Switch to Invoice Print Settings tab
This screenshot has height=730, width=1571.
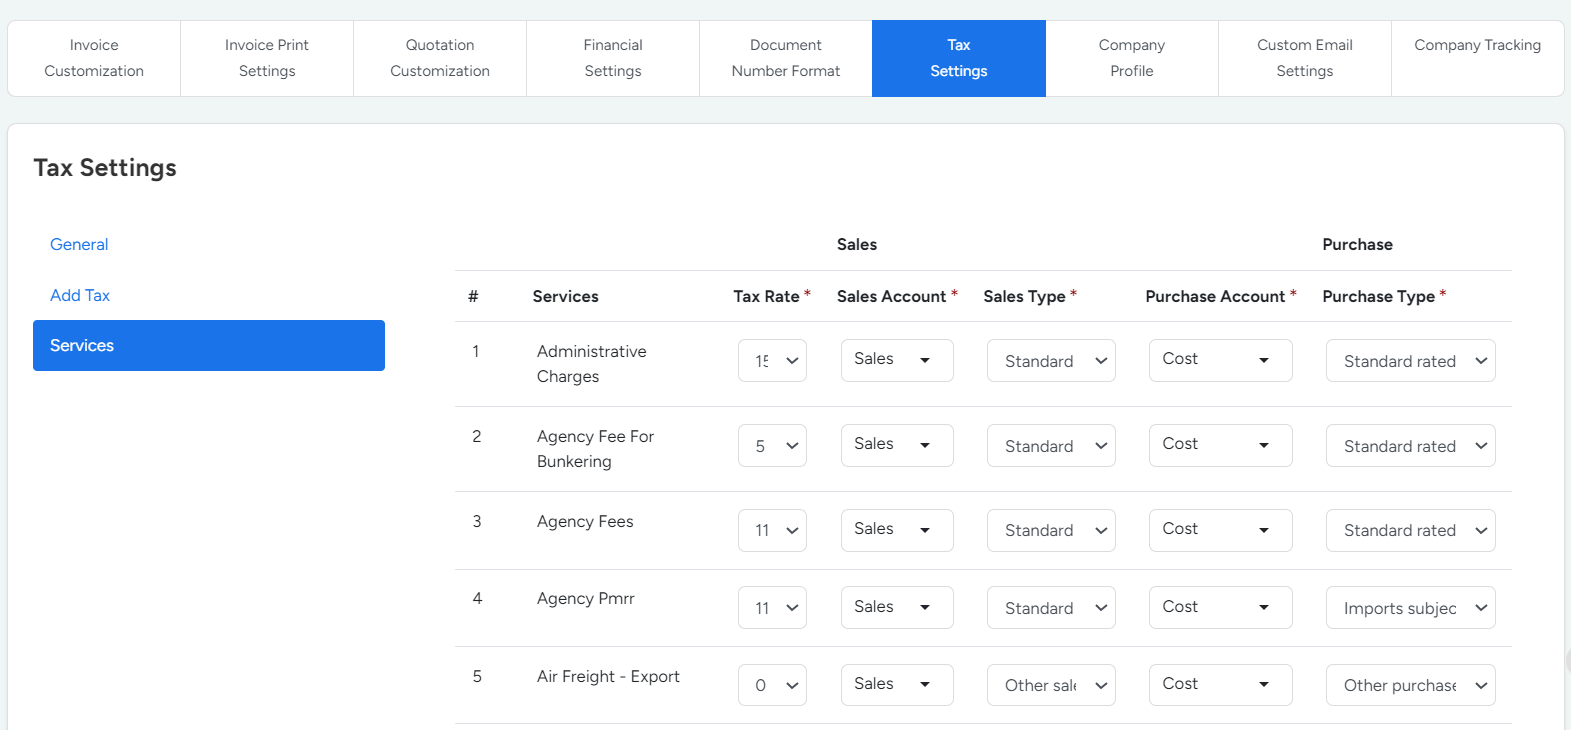click(267, 58)
